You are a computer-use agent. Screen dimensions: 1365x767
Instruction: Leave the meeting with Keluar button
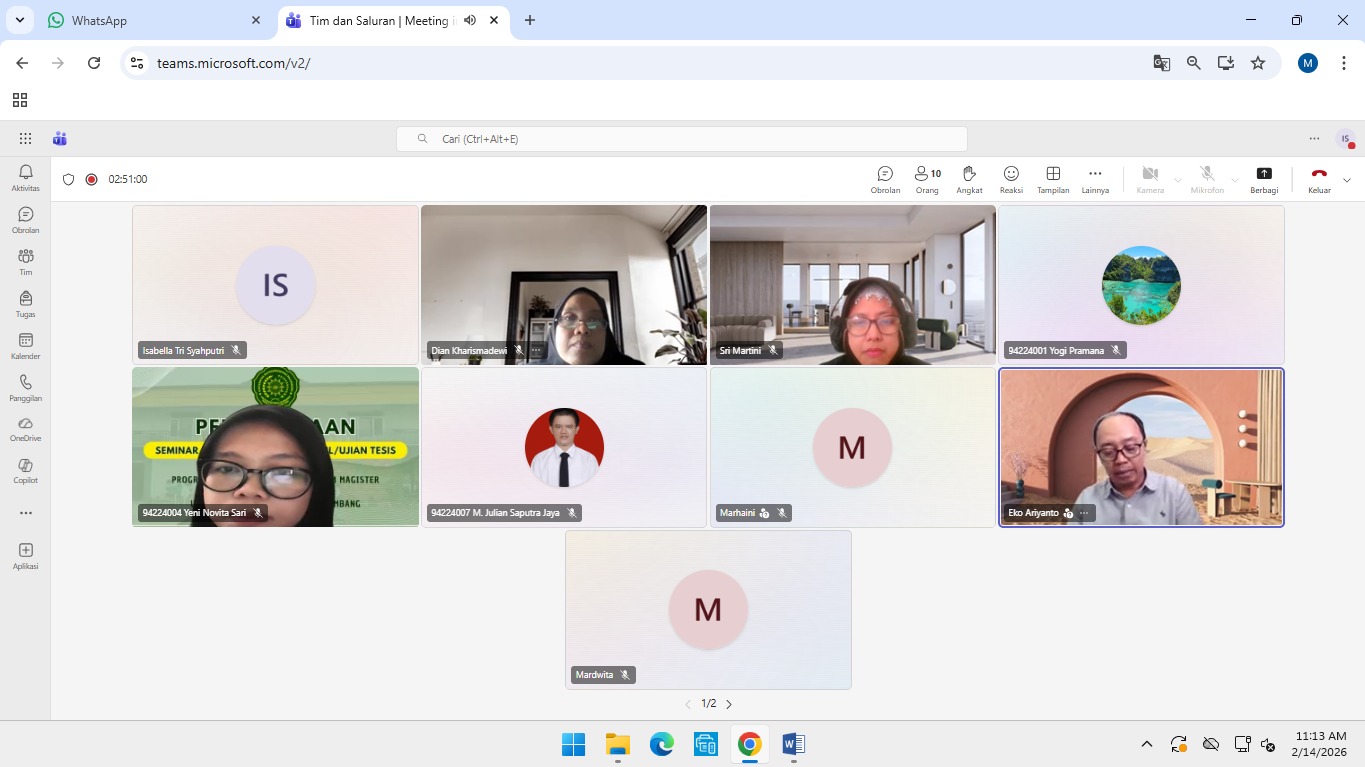[1319, 179]
